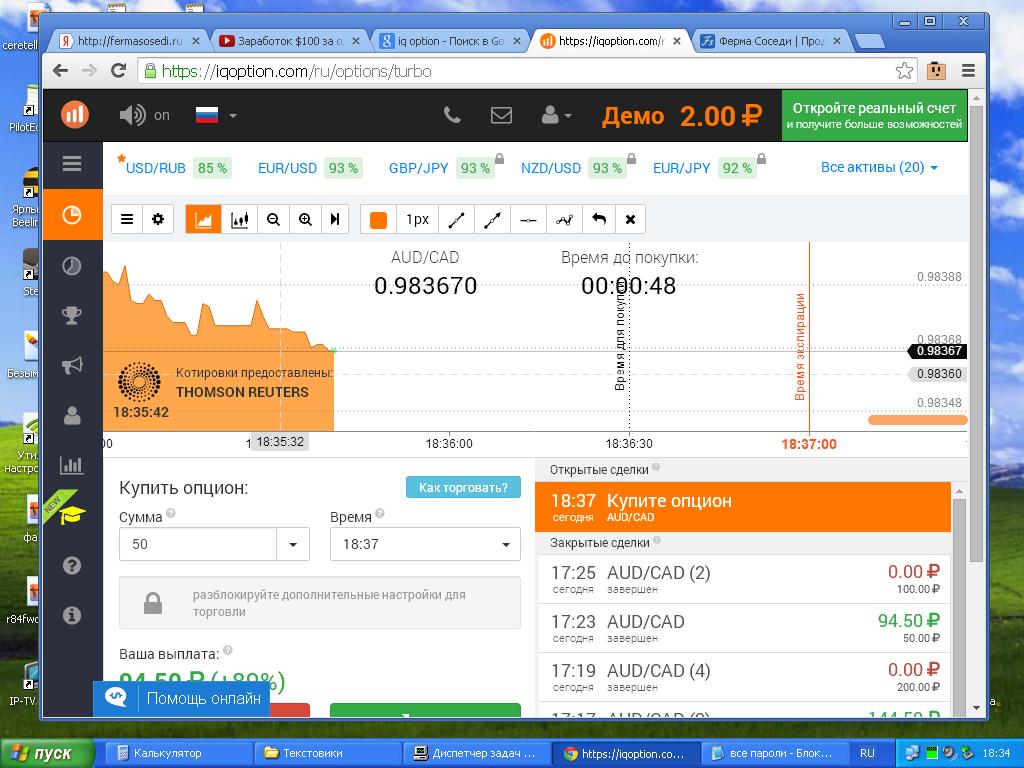
Task: Click the Сумма input with 50
Action: tap(198, 544)
